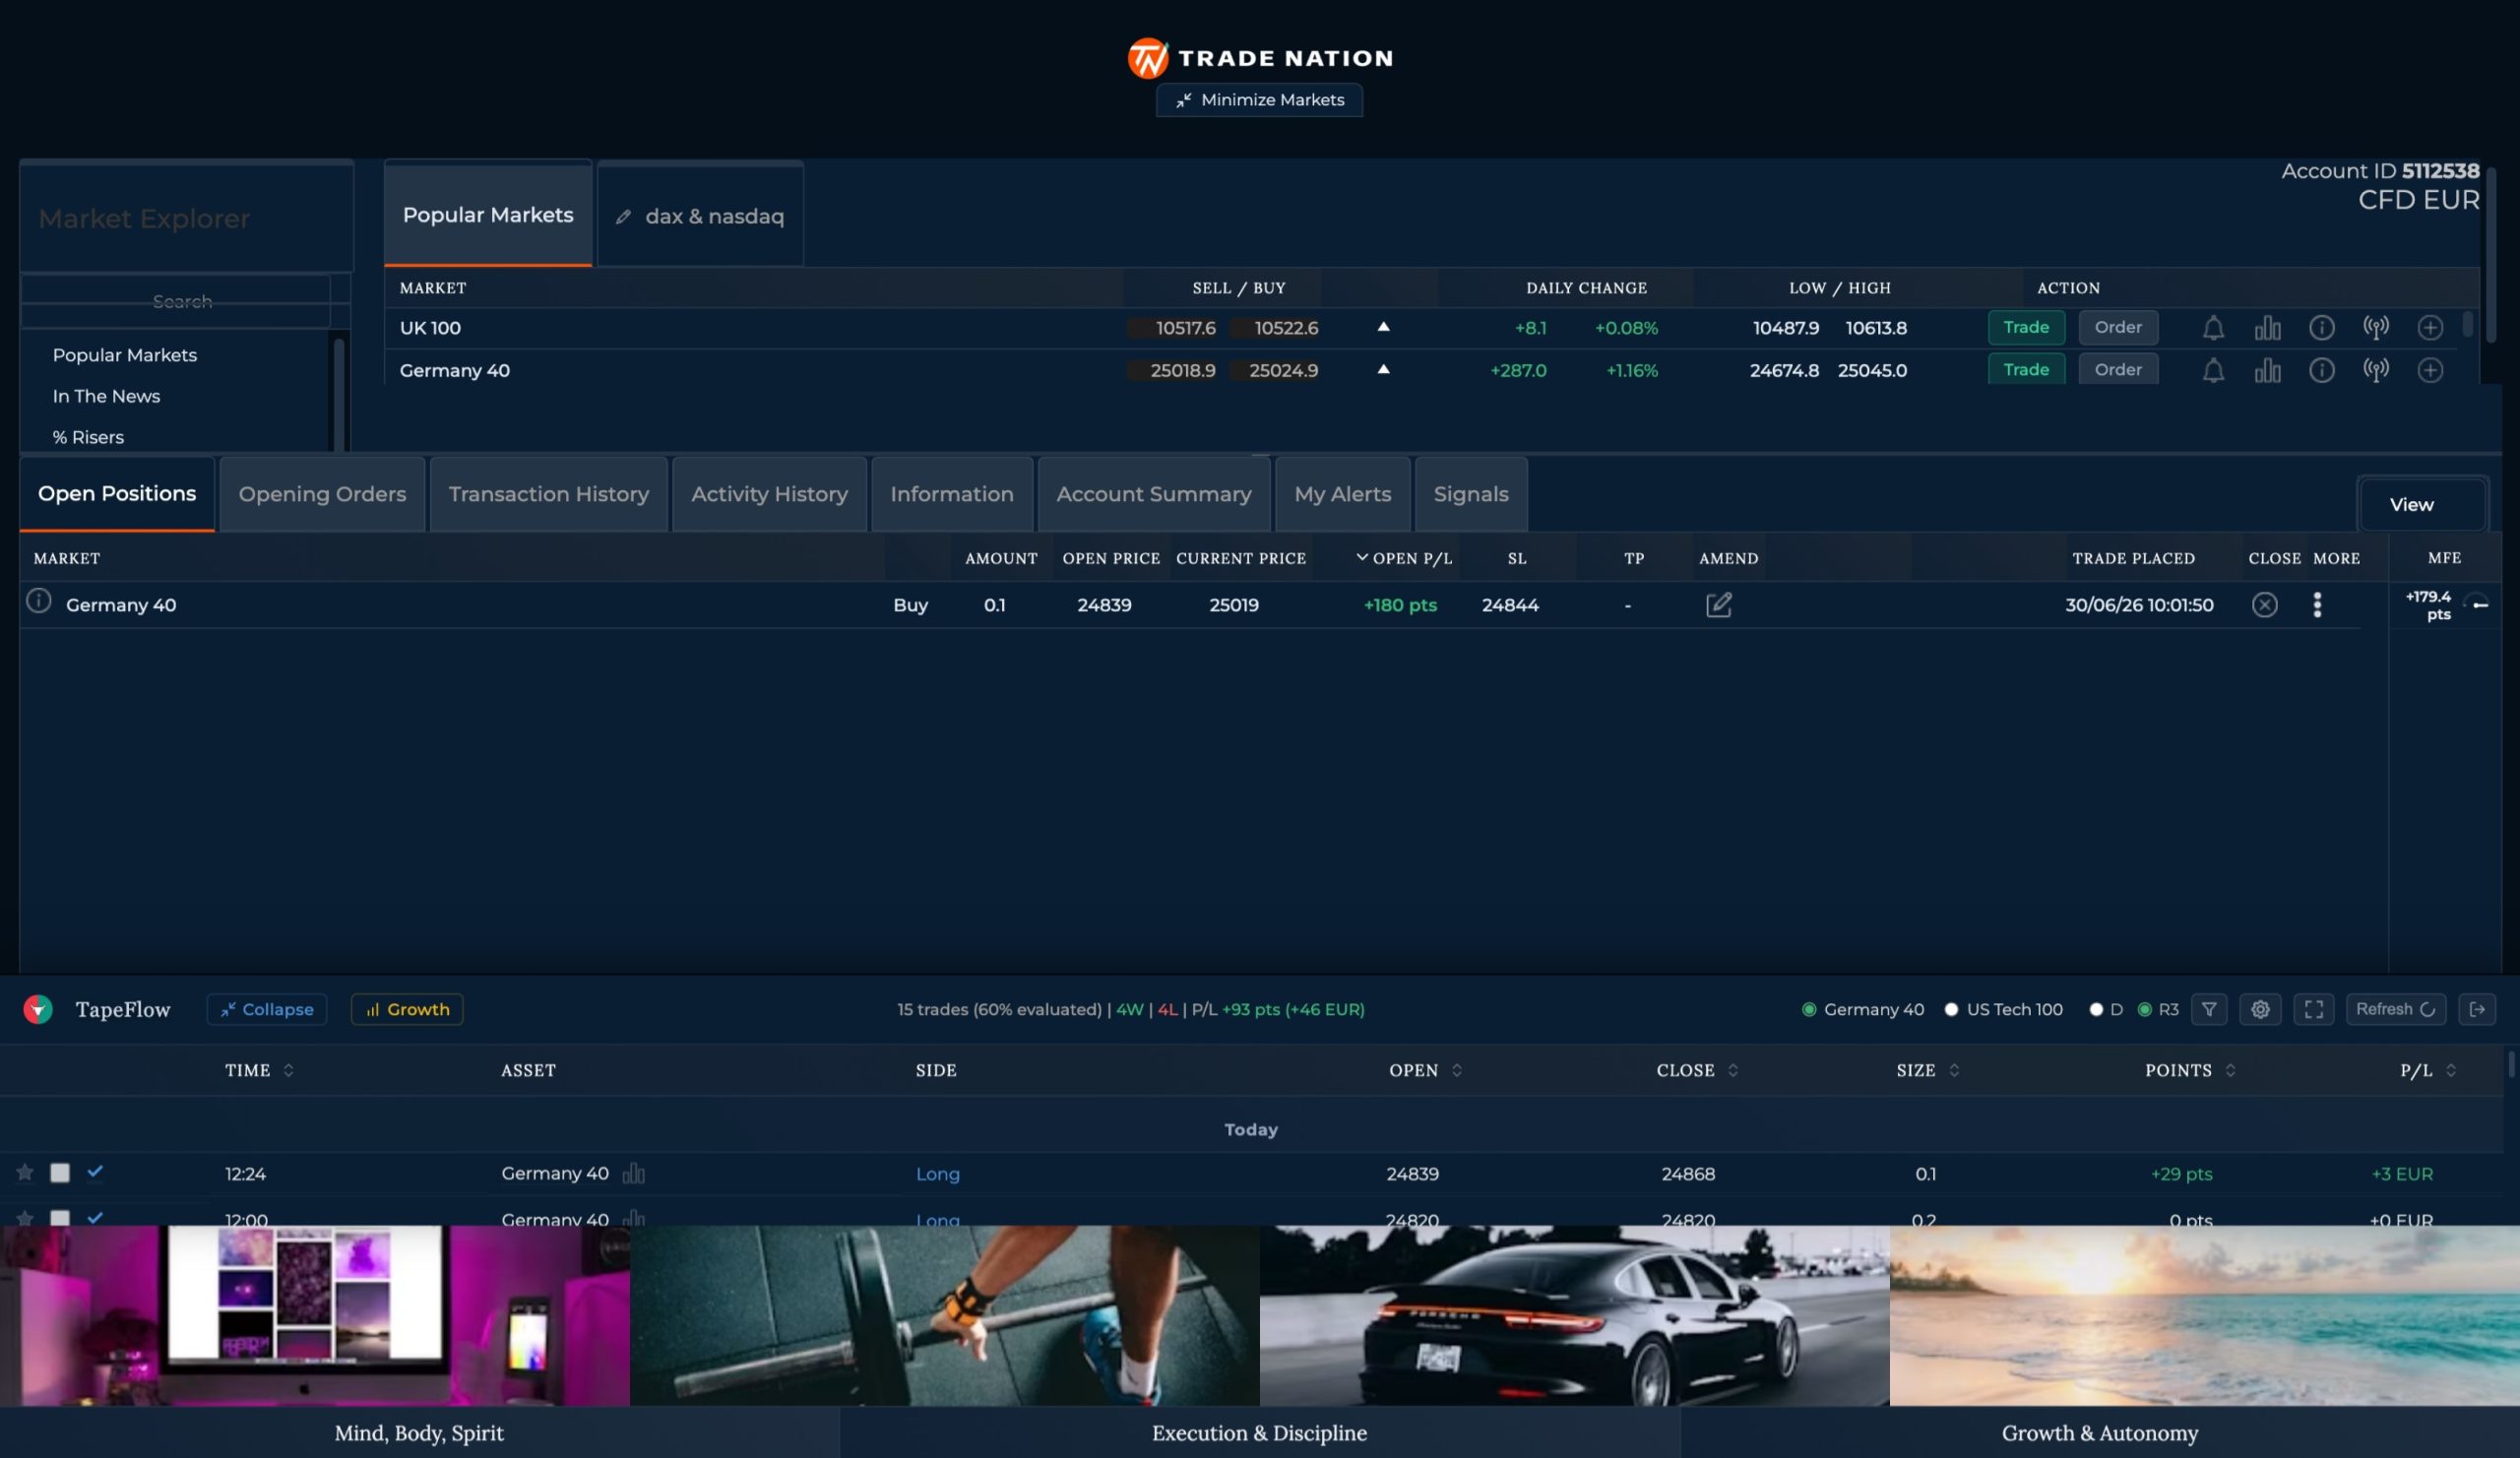Open the Signals tab

[1471, 494]
